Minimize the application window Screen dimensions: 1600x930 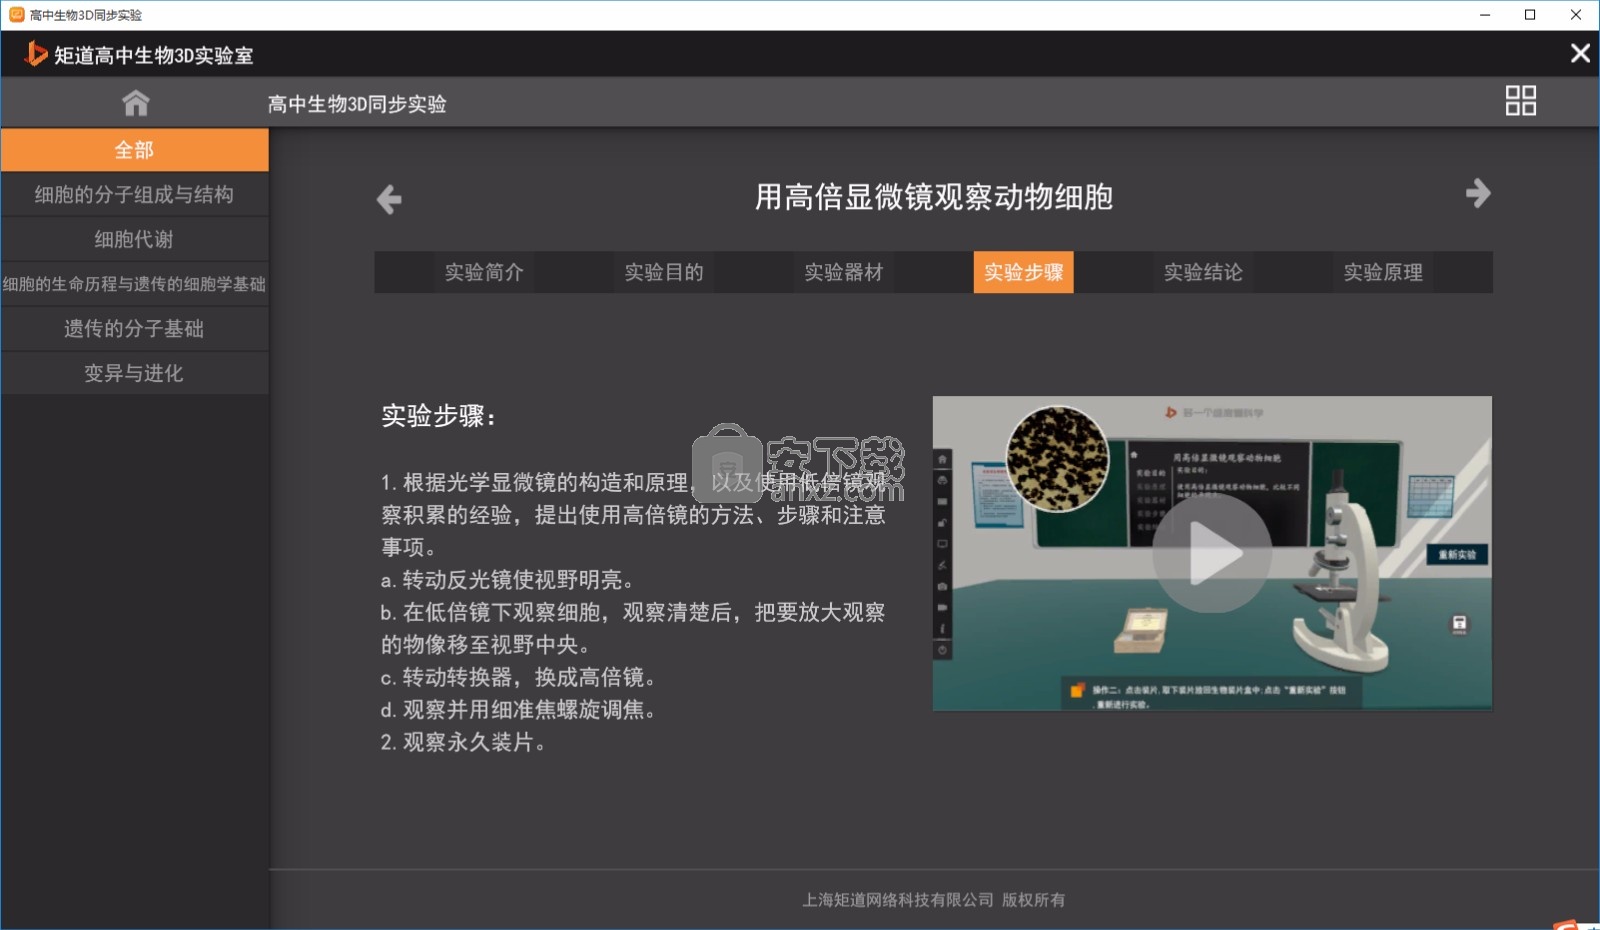1485,15
